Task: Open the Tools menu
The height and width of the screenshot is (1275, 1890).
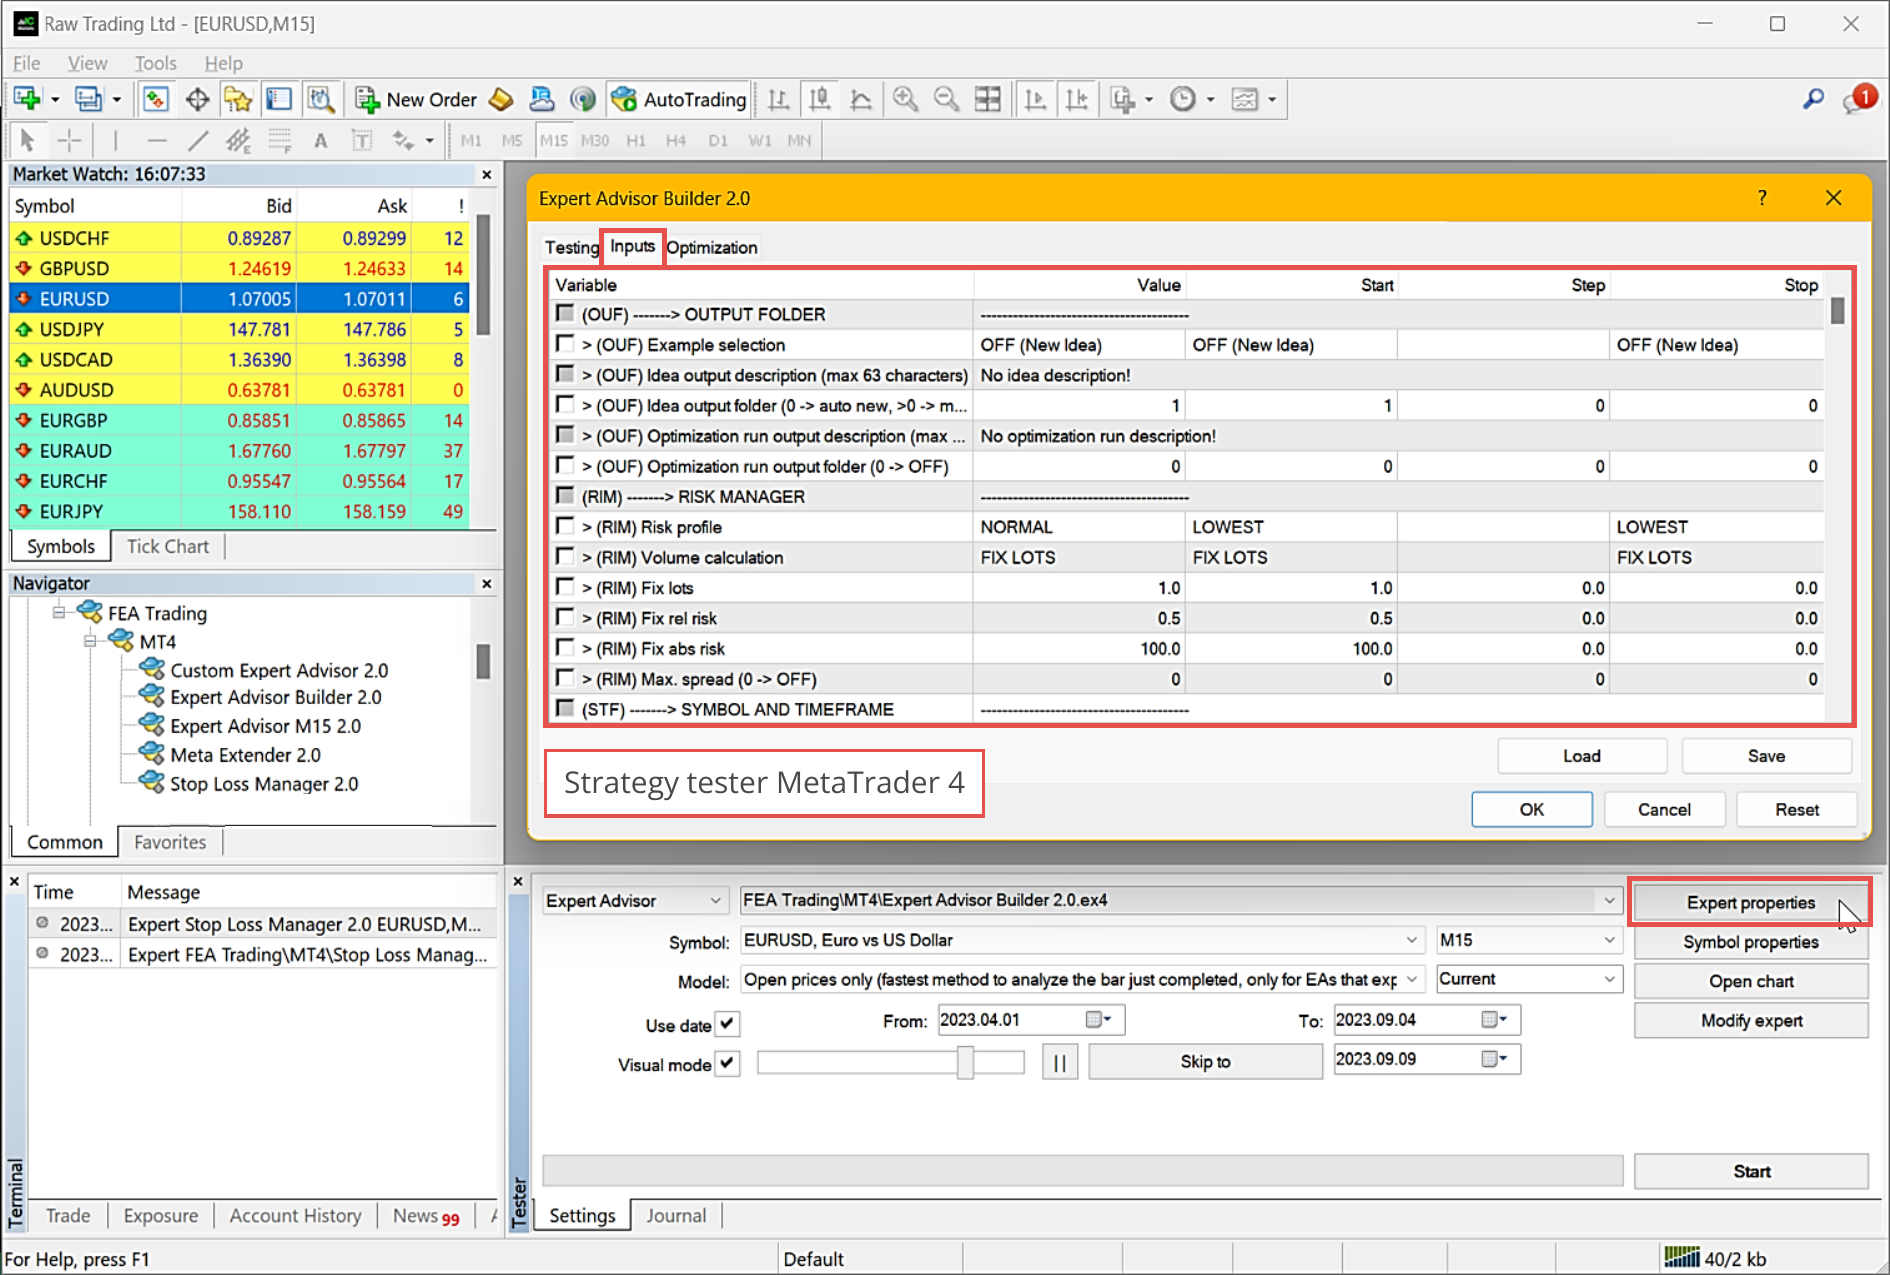Action: pyautogui.click(x=155, y=63)
